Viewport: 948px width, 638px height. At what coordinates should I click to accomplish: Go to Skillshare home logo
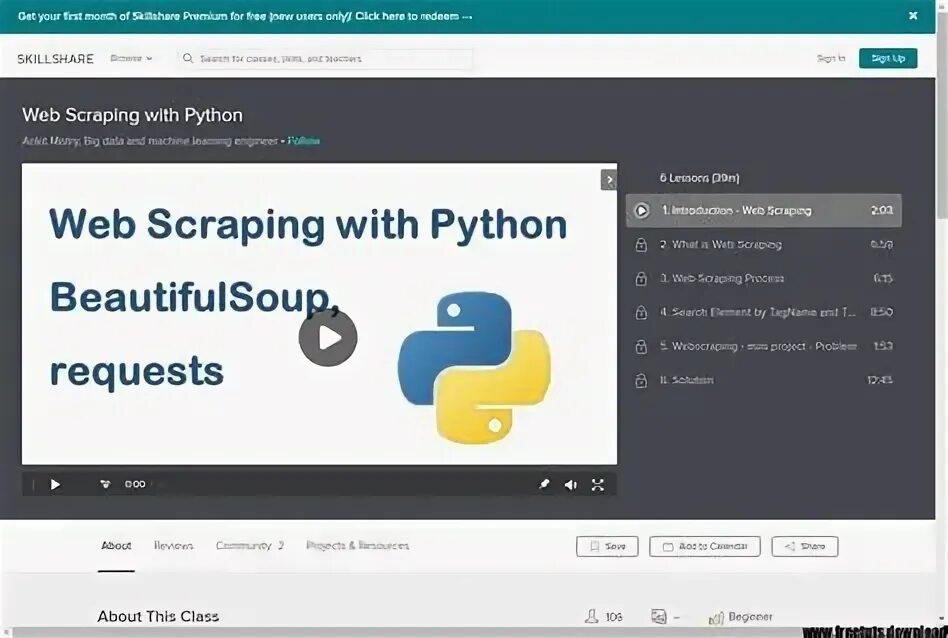coord(56,59)
